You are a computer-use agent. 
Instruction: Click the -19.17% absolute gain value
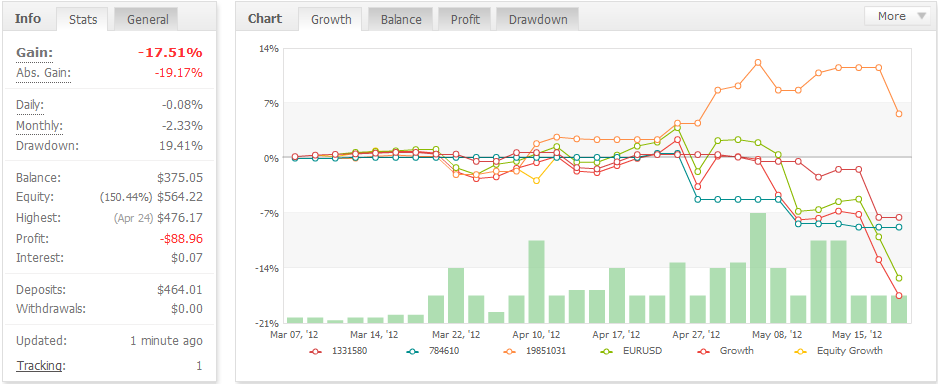(178, 73)
